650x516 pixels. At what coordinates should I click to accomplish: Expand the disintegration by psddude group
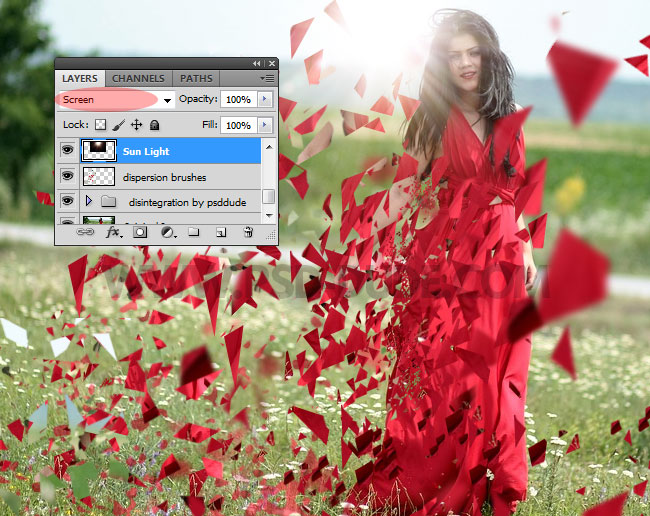coord(88,201)
